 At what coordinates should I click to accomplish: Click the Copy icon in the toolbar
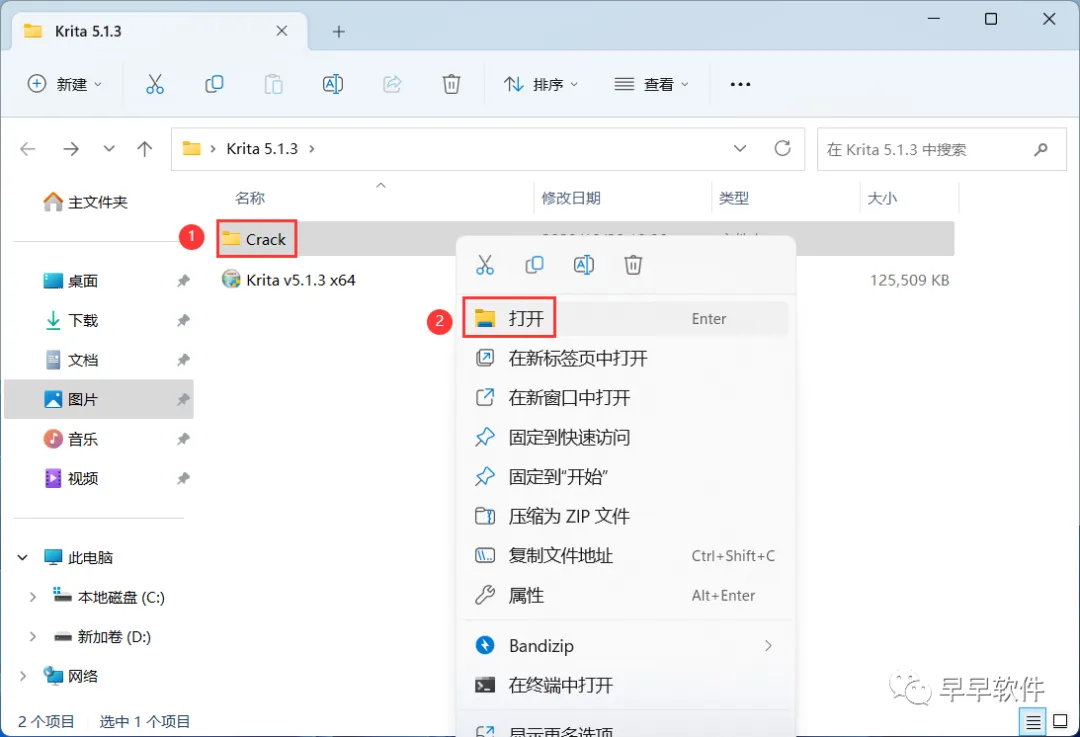(x=214, y=84)
